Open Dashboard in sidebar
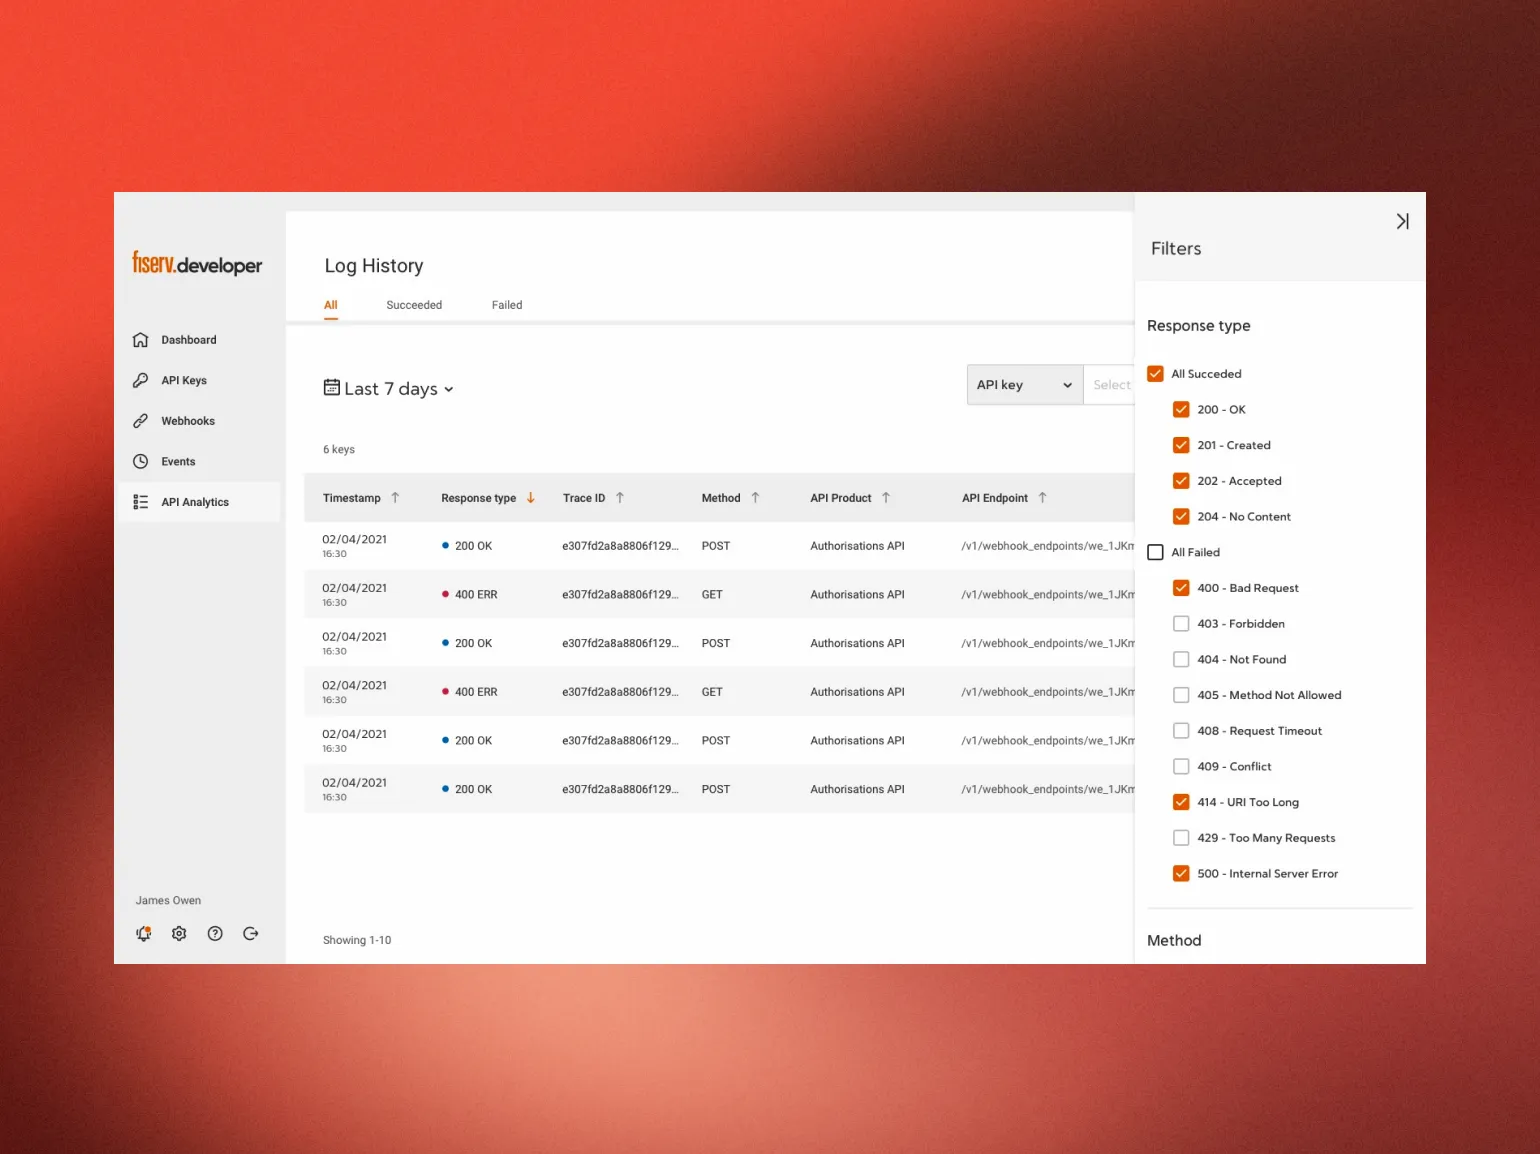1540x1154 pixels. point(199,340)
